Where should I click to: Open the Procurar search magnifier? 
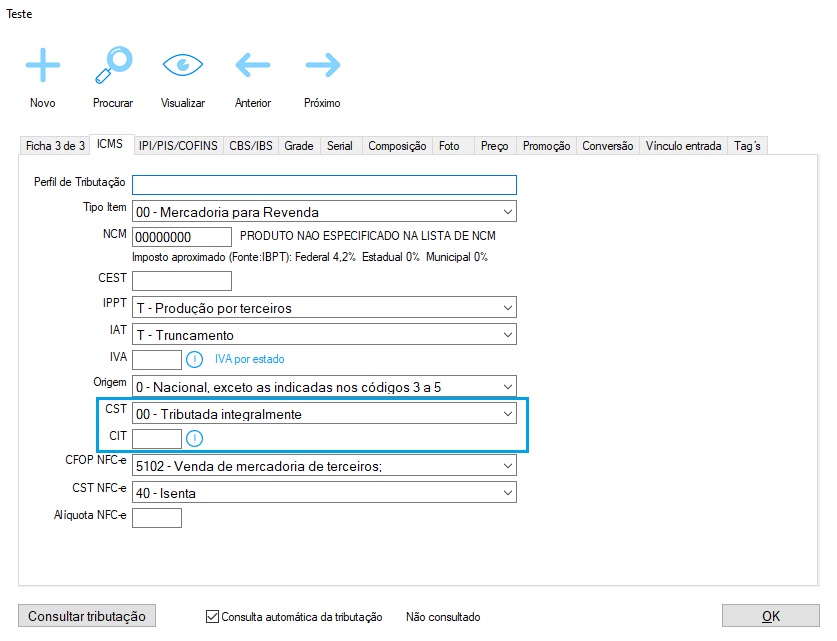(x=112, y=66)
